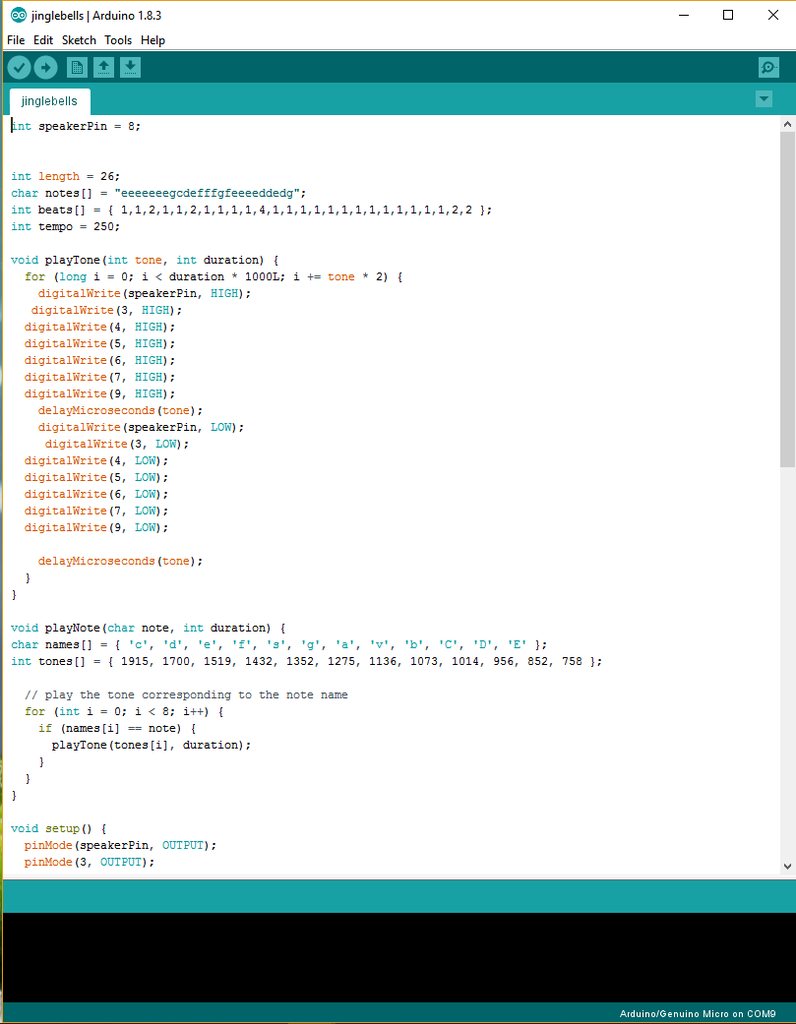
Task: Click the 'void playTone' function declaration
Action: click(145, 260)
